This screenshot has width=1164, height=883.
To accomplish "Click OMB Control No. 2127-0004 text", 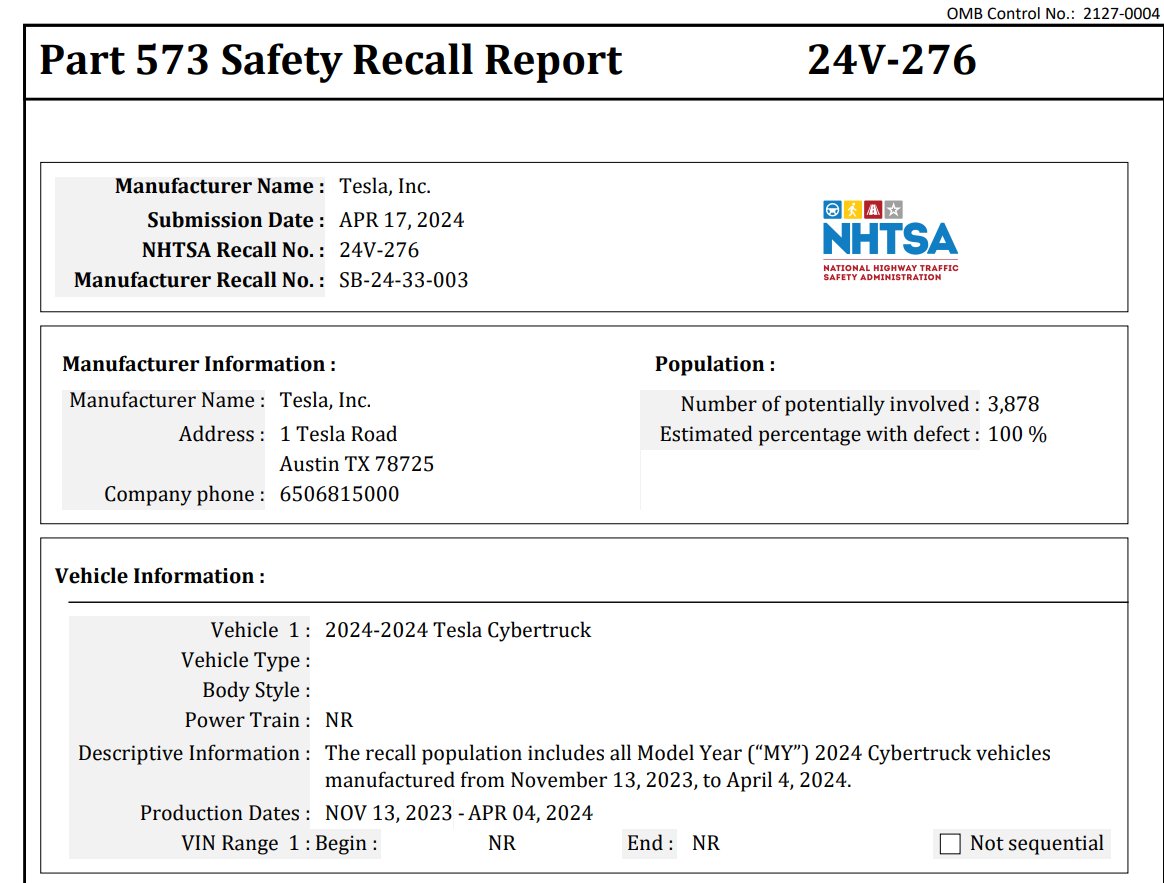I will coord(1053,13).
